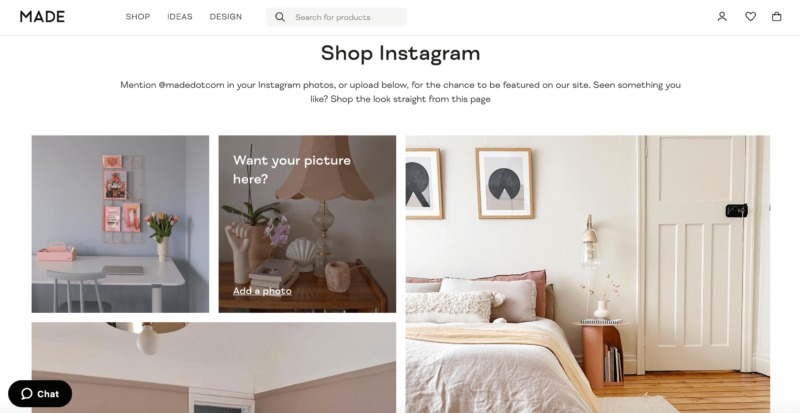Click the Add a photo link
The width and height of the screenshot is (800, 413).
pos(262,291)
